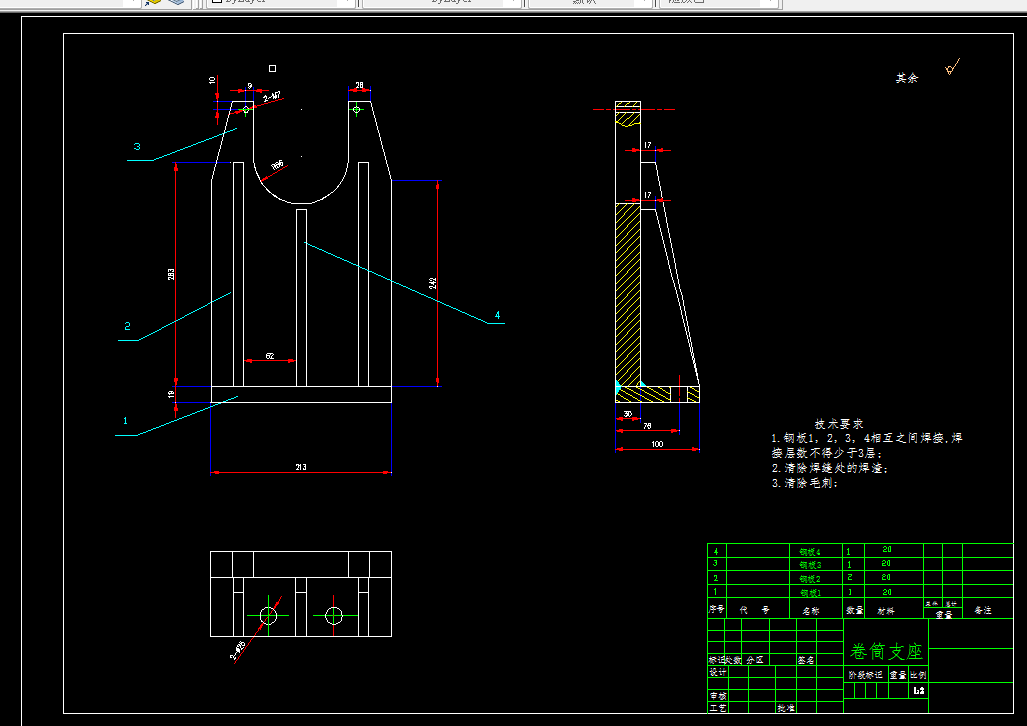Viewport: 1027px width, 726px height.
Task: Select the 工艺 label in title block
Action: (x=717, y=708)
